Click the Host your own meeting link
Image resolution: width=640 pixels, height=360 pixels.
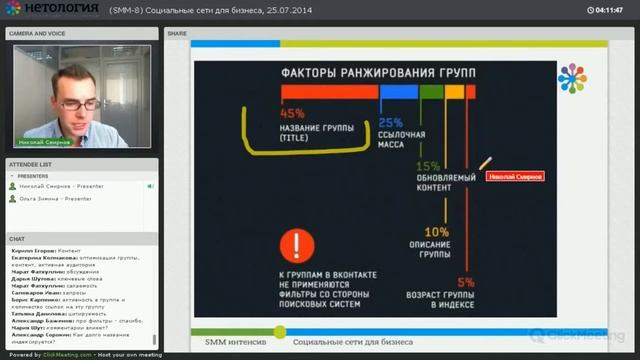[130, 355]
